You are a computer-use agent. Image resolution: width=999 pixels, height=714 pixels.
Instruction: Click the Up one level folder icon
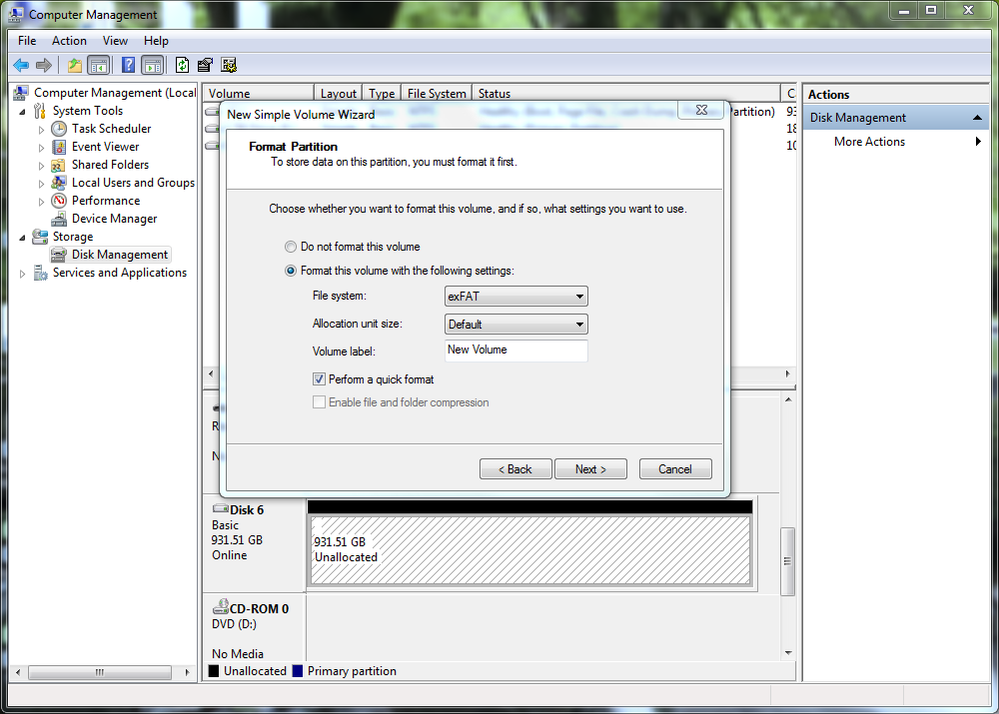point(75,65)
